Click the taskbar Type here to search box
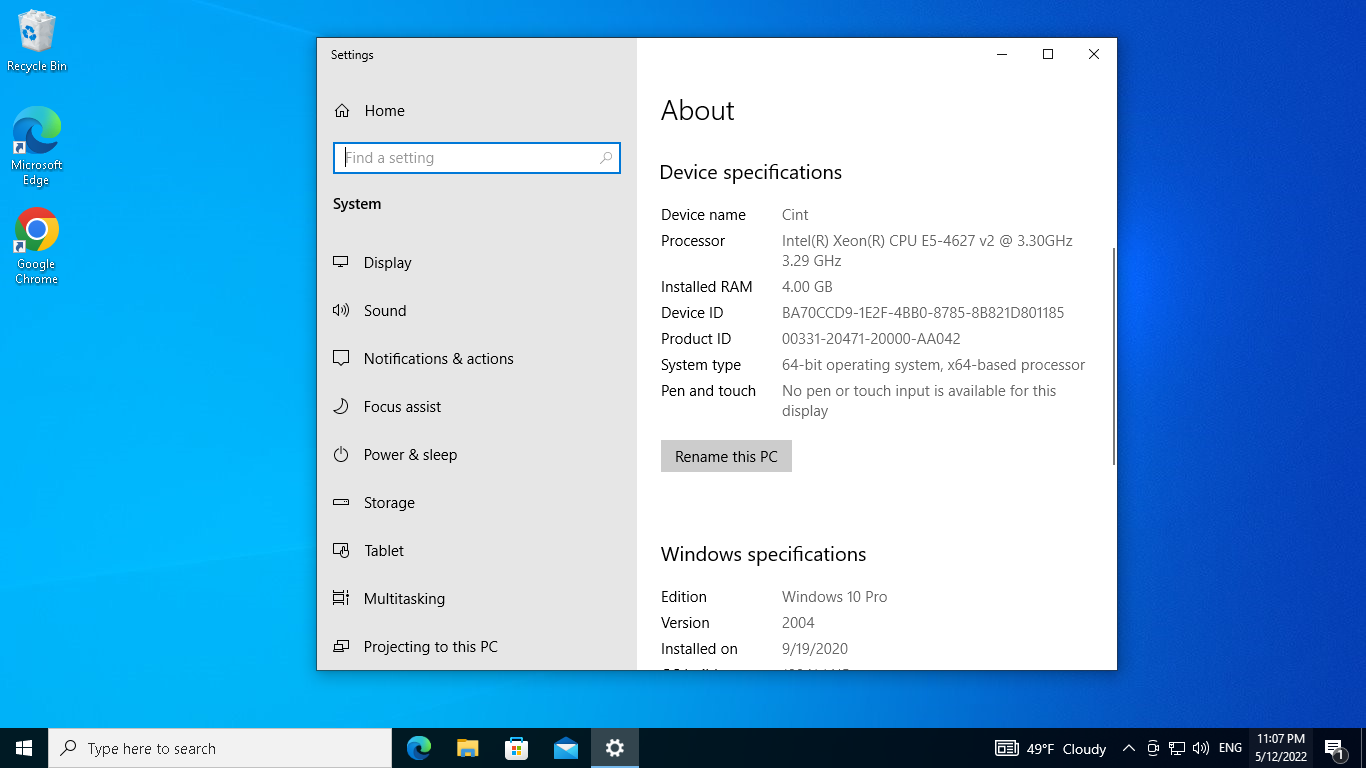1366x768 pixels. 220,748
